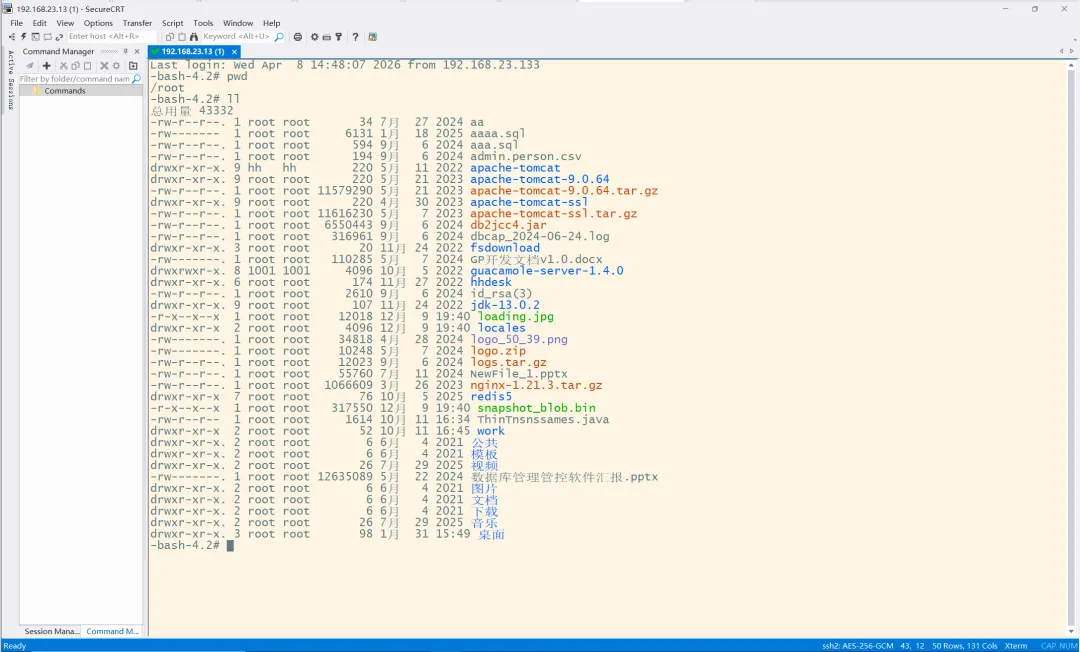Click the rightmost colorful toolbar icon

(373, 37)
